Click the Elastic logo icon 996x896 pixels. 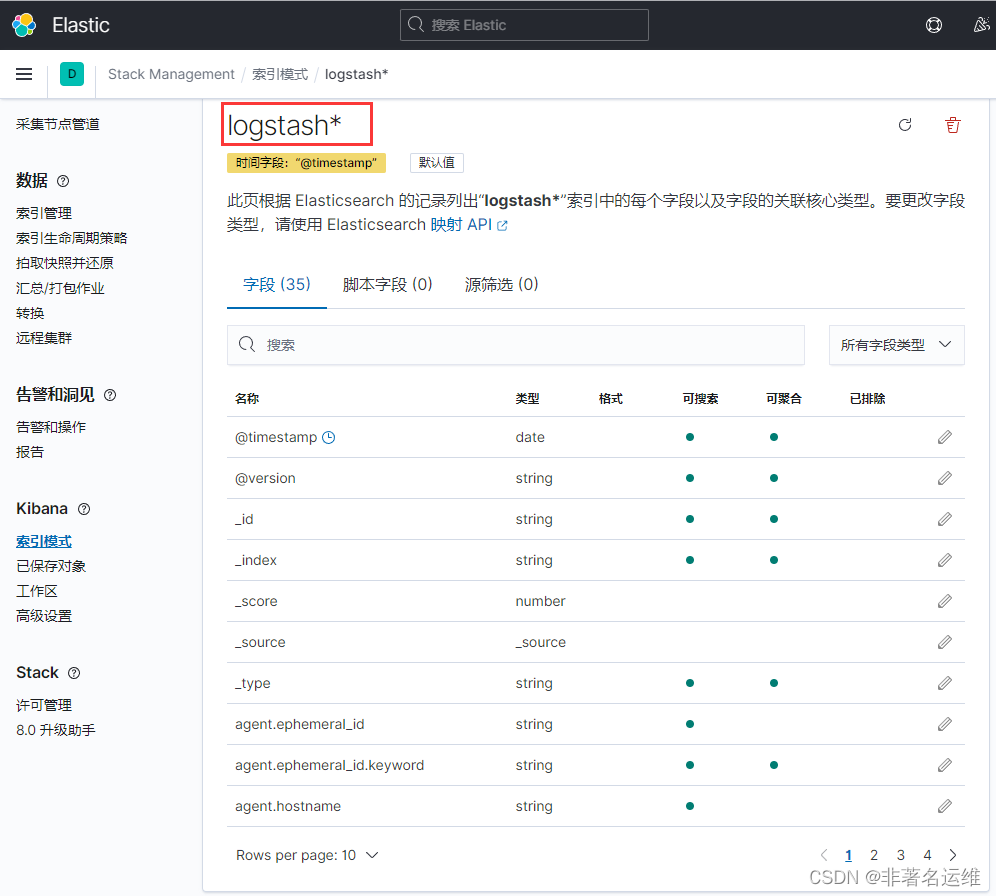24,25
